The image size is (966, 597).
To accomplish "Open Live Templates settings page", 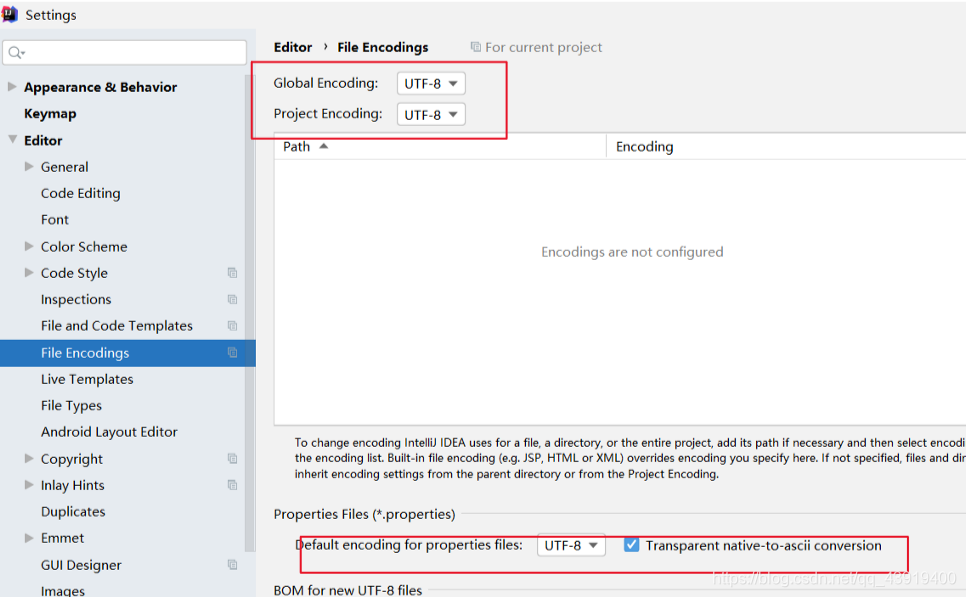I will pyautogui.click(x=87, y=379).
